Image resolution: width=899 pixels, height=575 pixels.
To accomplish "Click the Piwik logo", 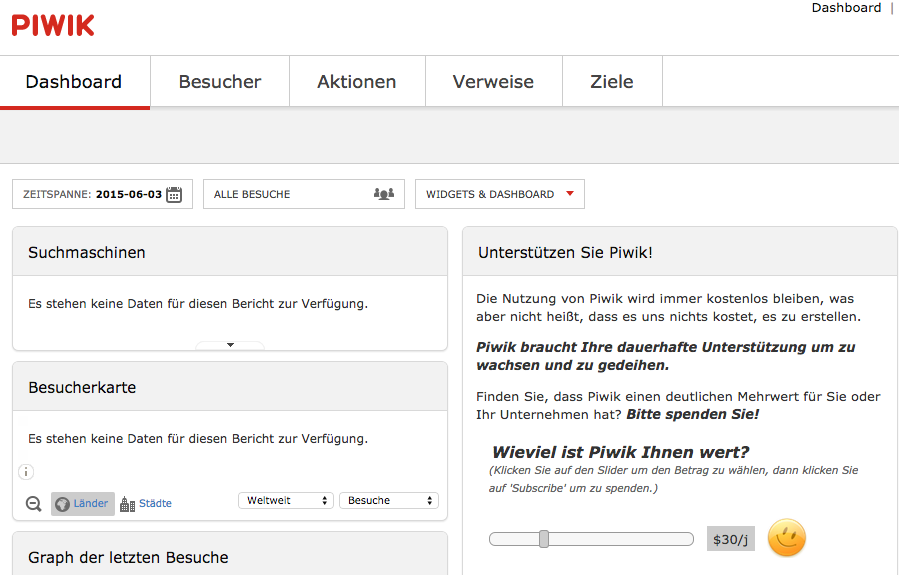I will click(53, 25).
